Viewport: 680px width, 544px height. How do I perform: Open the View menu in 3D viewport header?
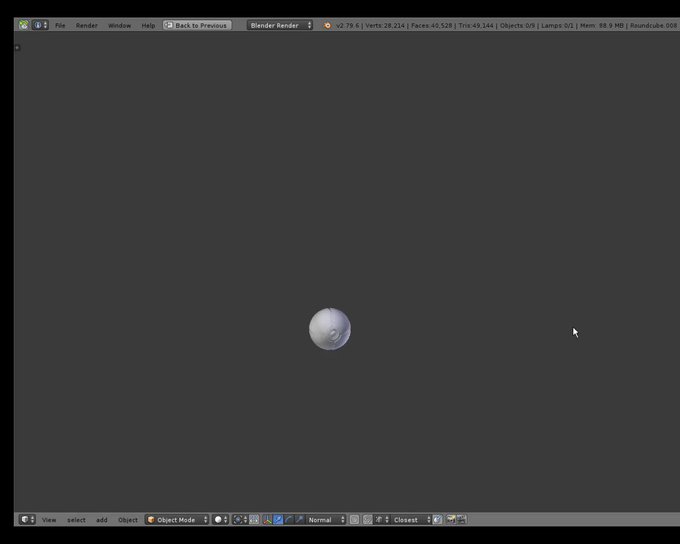(49, 520)
